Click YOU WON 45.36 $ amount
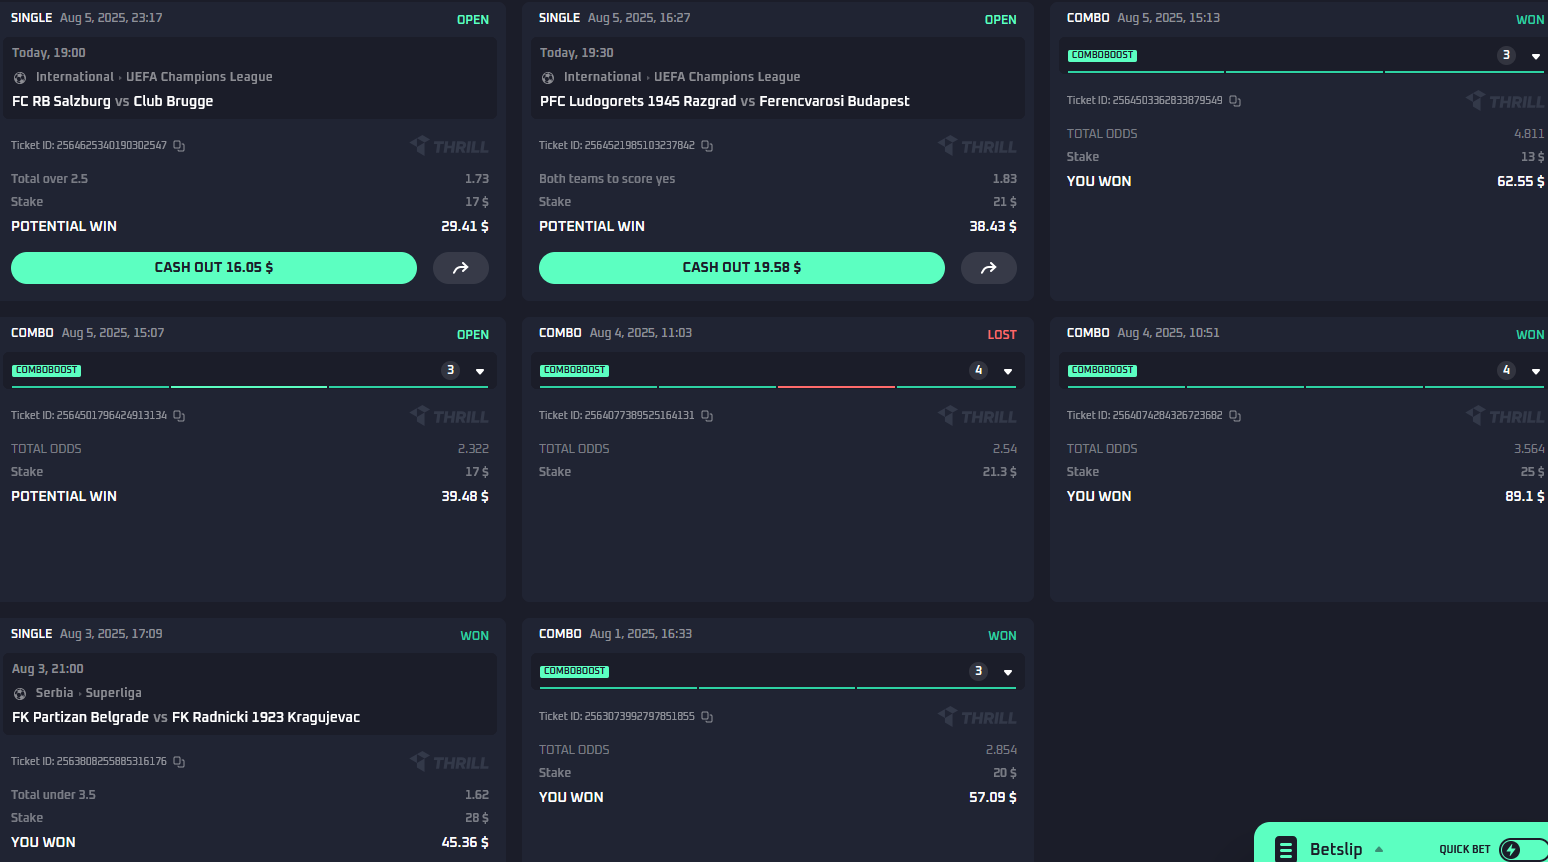Image resolution: width=1548 pixels, height=862 pixels. 465,843
